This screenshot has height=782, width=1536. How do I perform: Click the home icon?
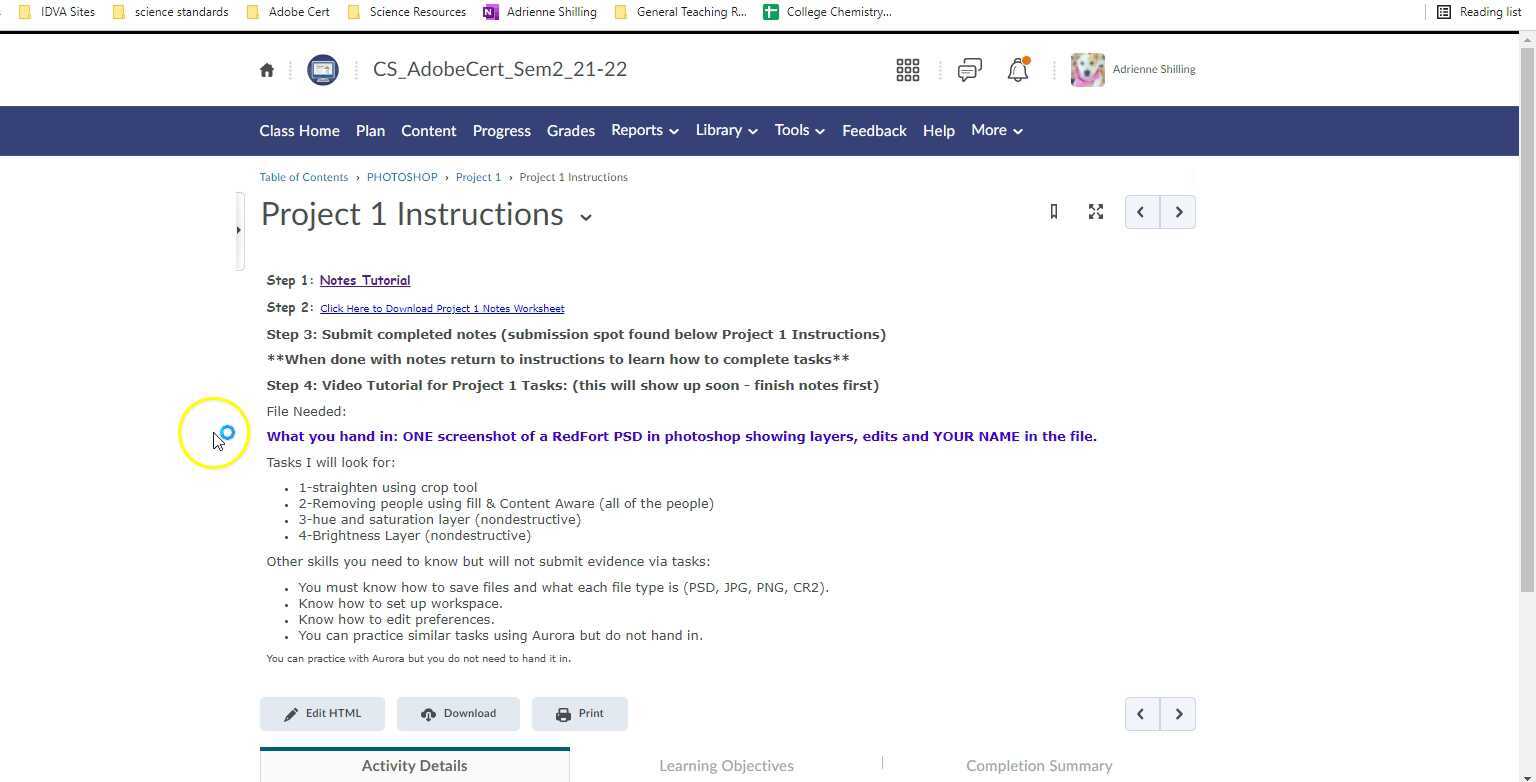click(267, 69)
